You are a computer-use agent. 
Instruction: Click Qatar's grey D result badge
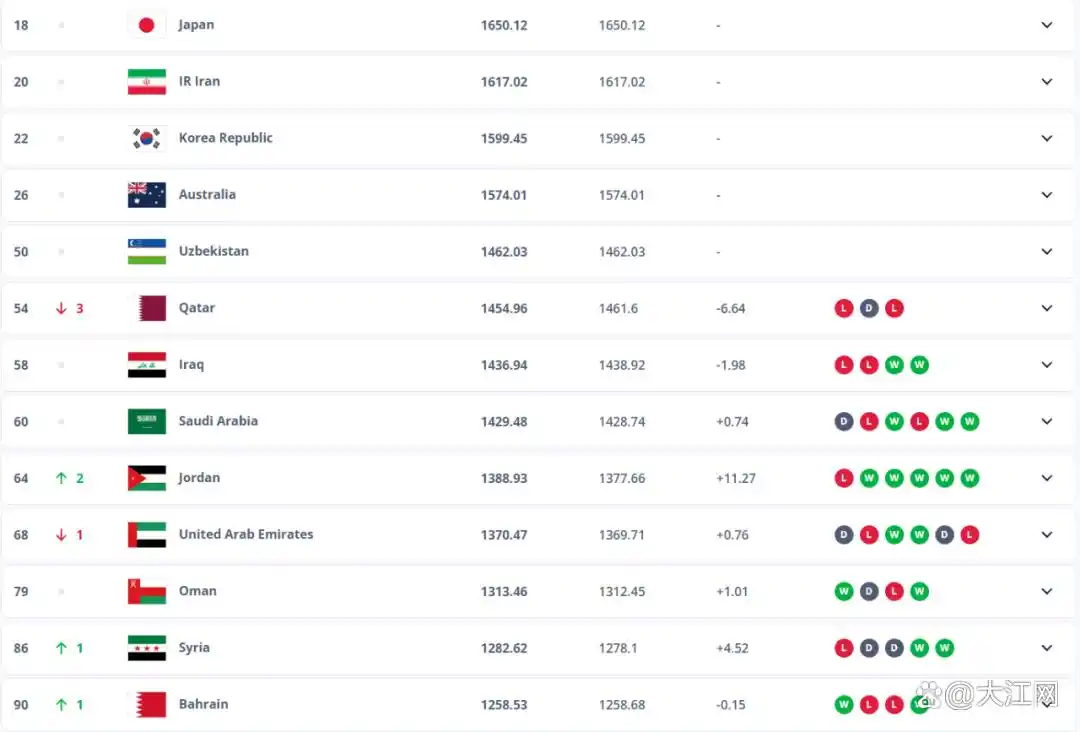(869, 308)
